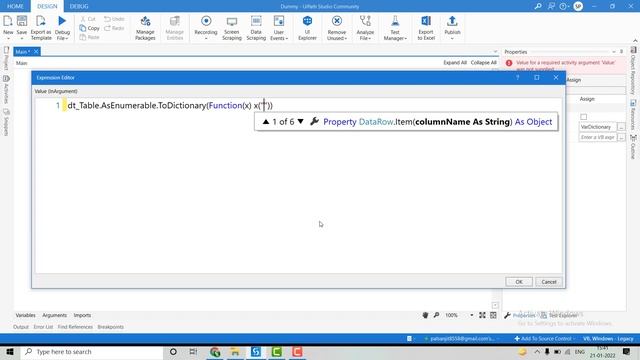The width and height of the screenshot is (640, 360).
Task: Open Manage Packages
Action: pyautogui.click(x=145, y=28)
